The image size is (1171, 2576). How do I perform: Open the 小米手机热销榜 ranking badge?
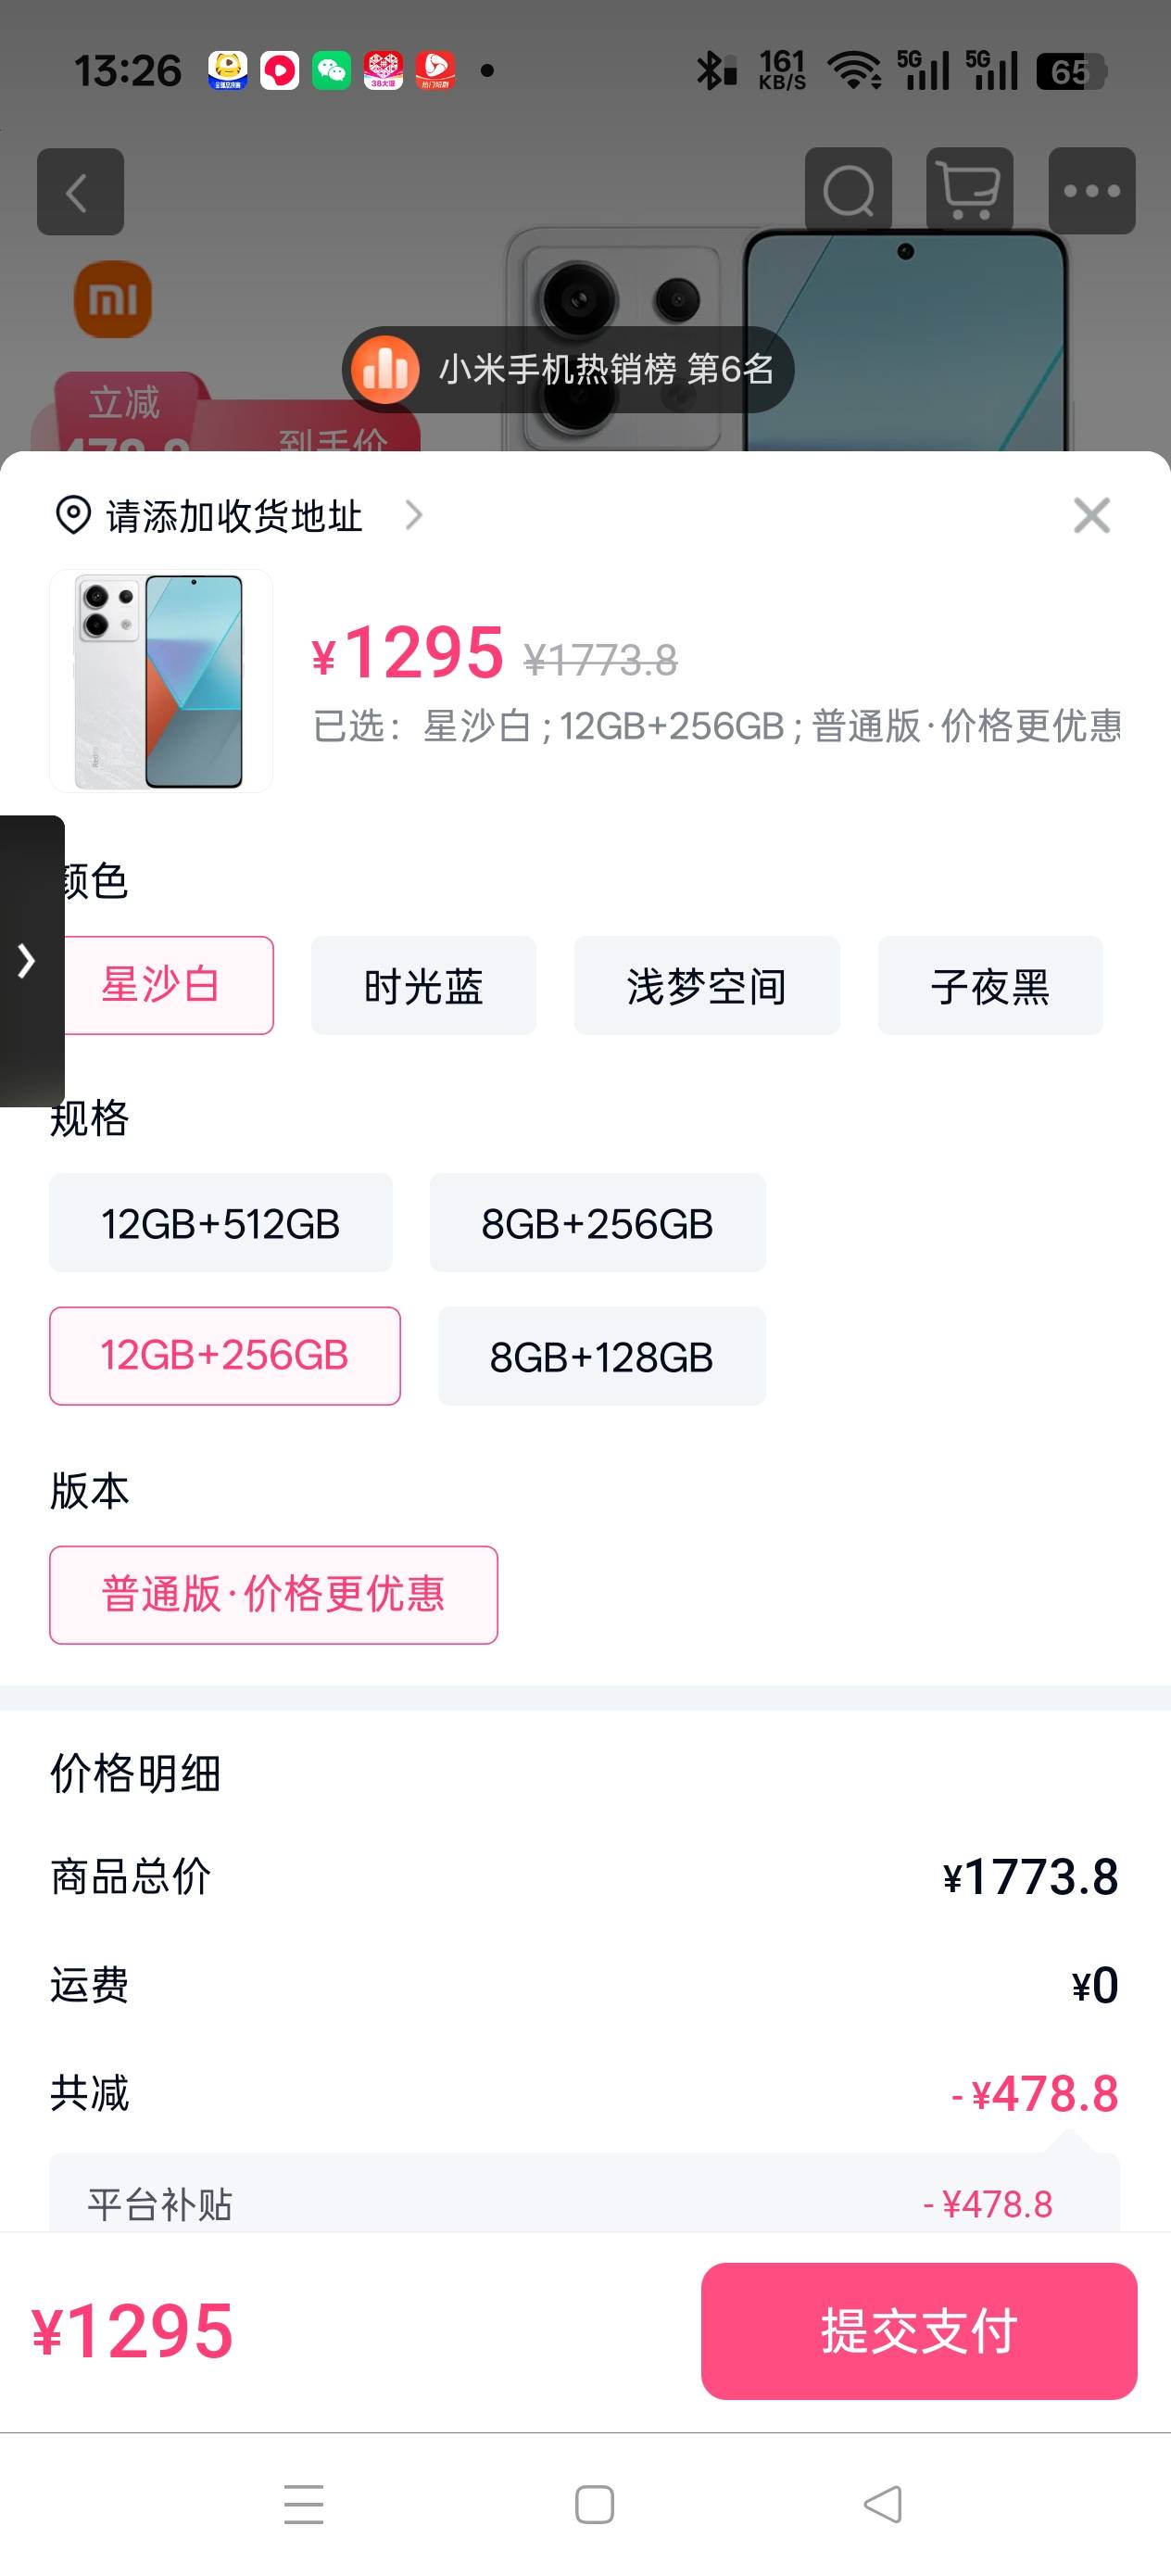tap(568, 370)
